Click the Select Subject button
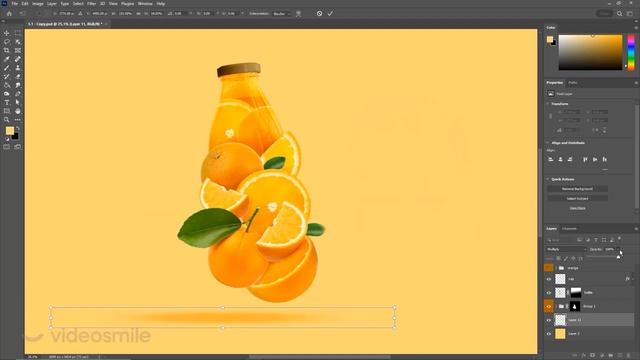 [577, 198]
